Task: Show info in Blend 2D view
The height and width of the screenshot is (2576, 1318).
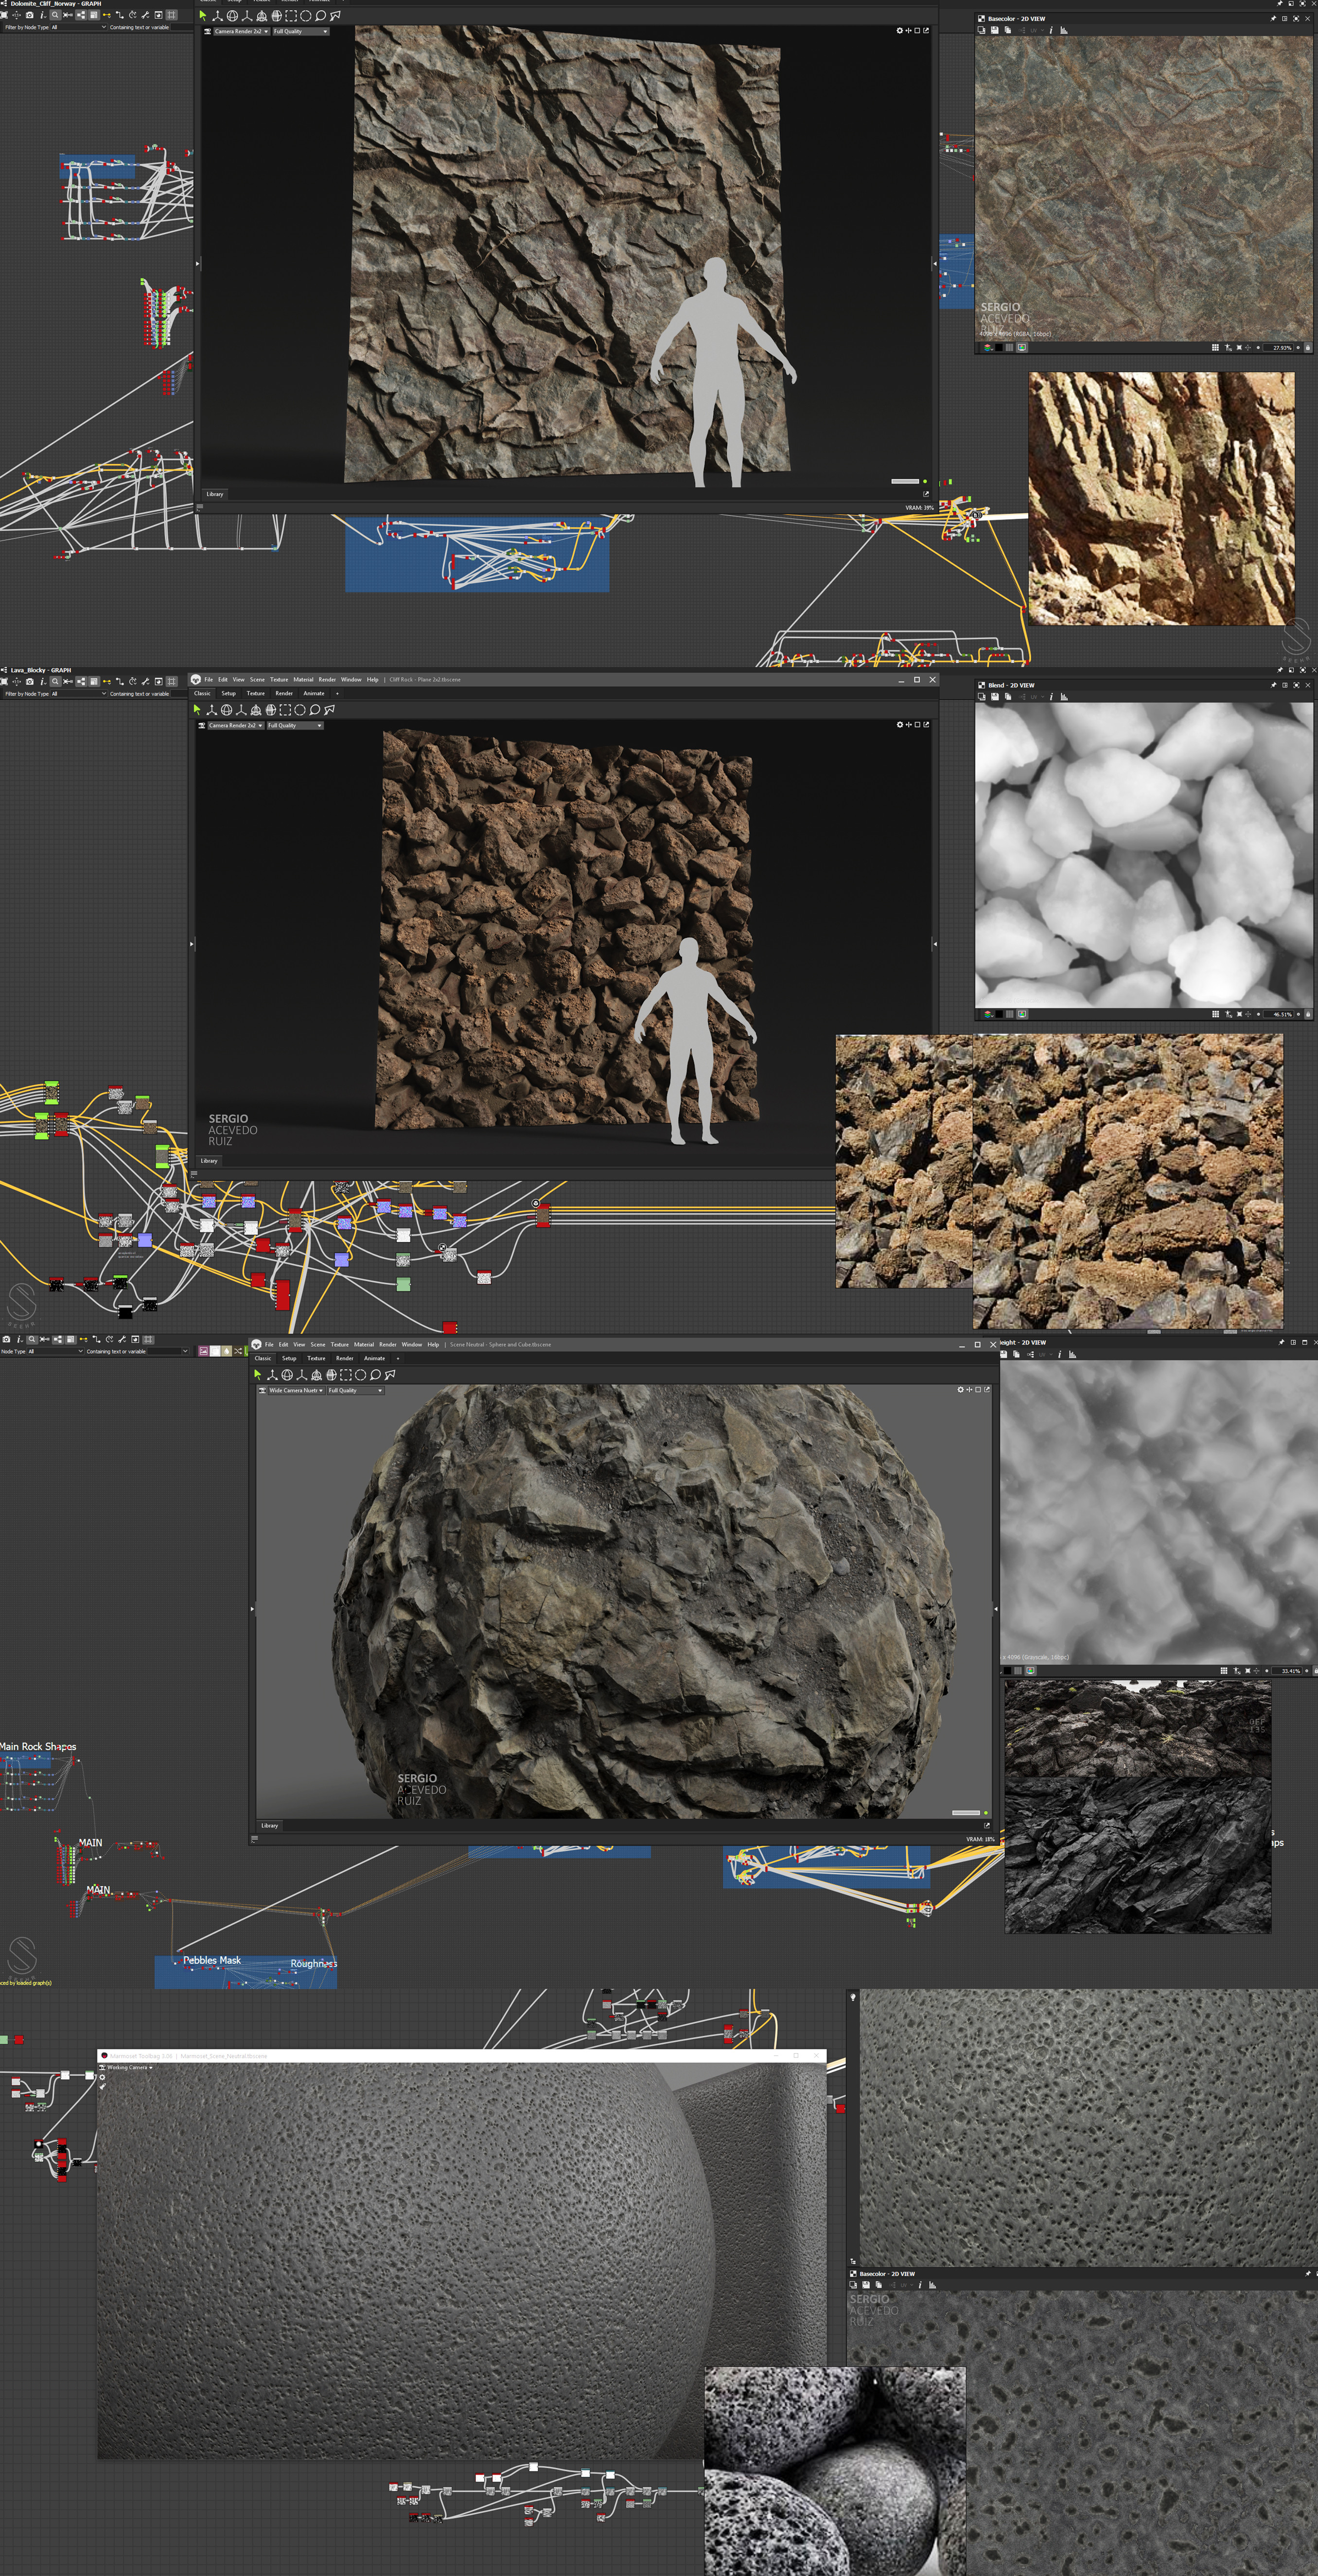Action: [x=1052, y=697]
